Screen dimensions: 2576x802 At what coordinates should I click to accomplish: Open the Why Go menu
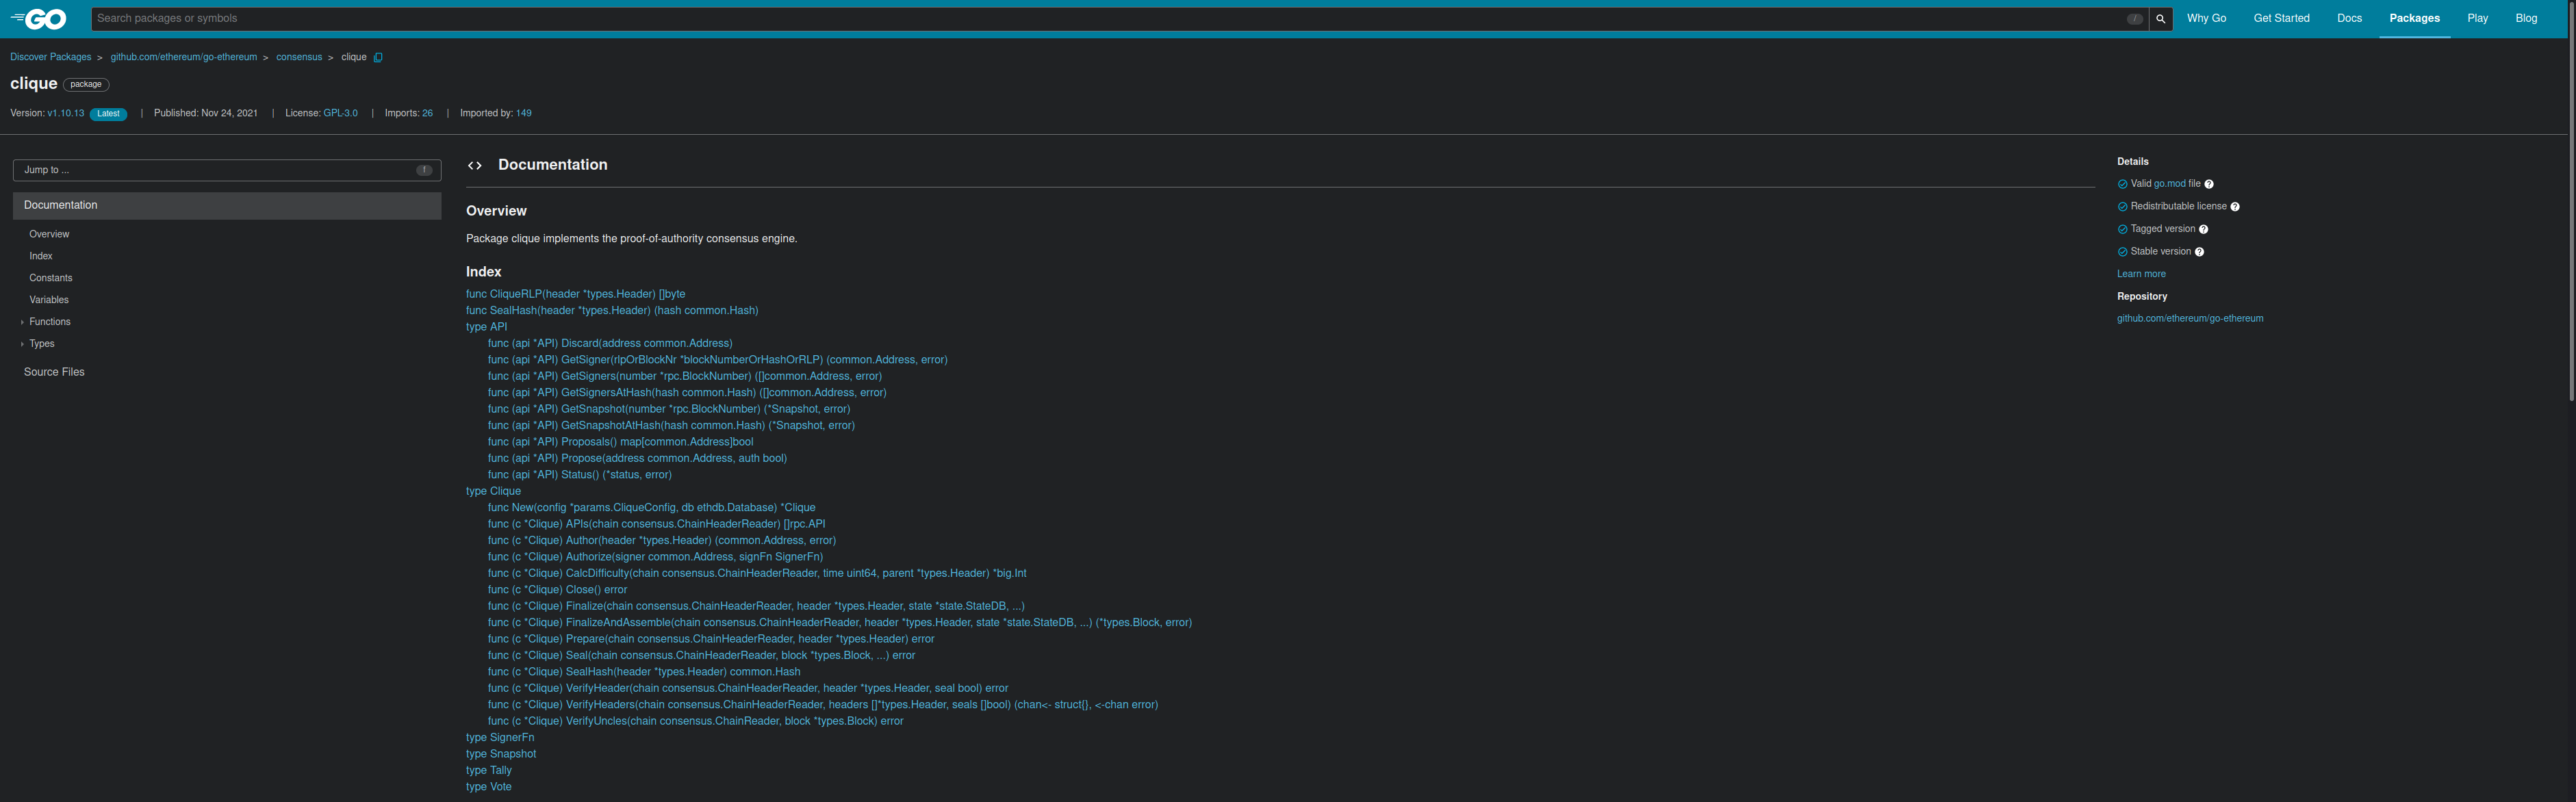coord(2206,19)
